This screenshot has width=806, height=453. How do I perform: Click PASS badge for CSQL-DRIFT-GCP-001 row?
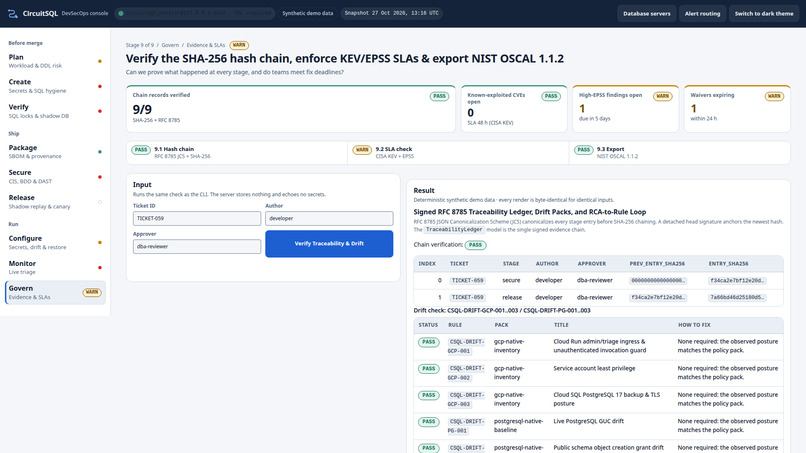pos(429,342)
